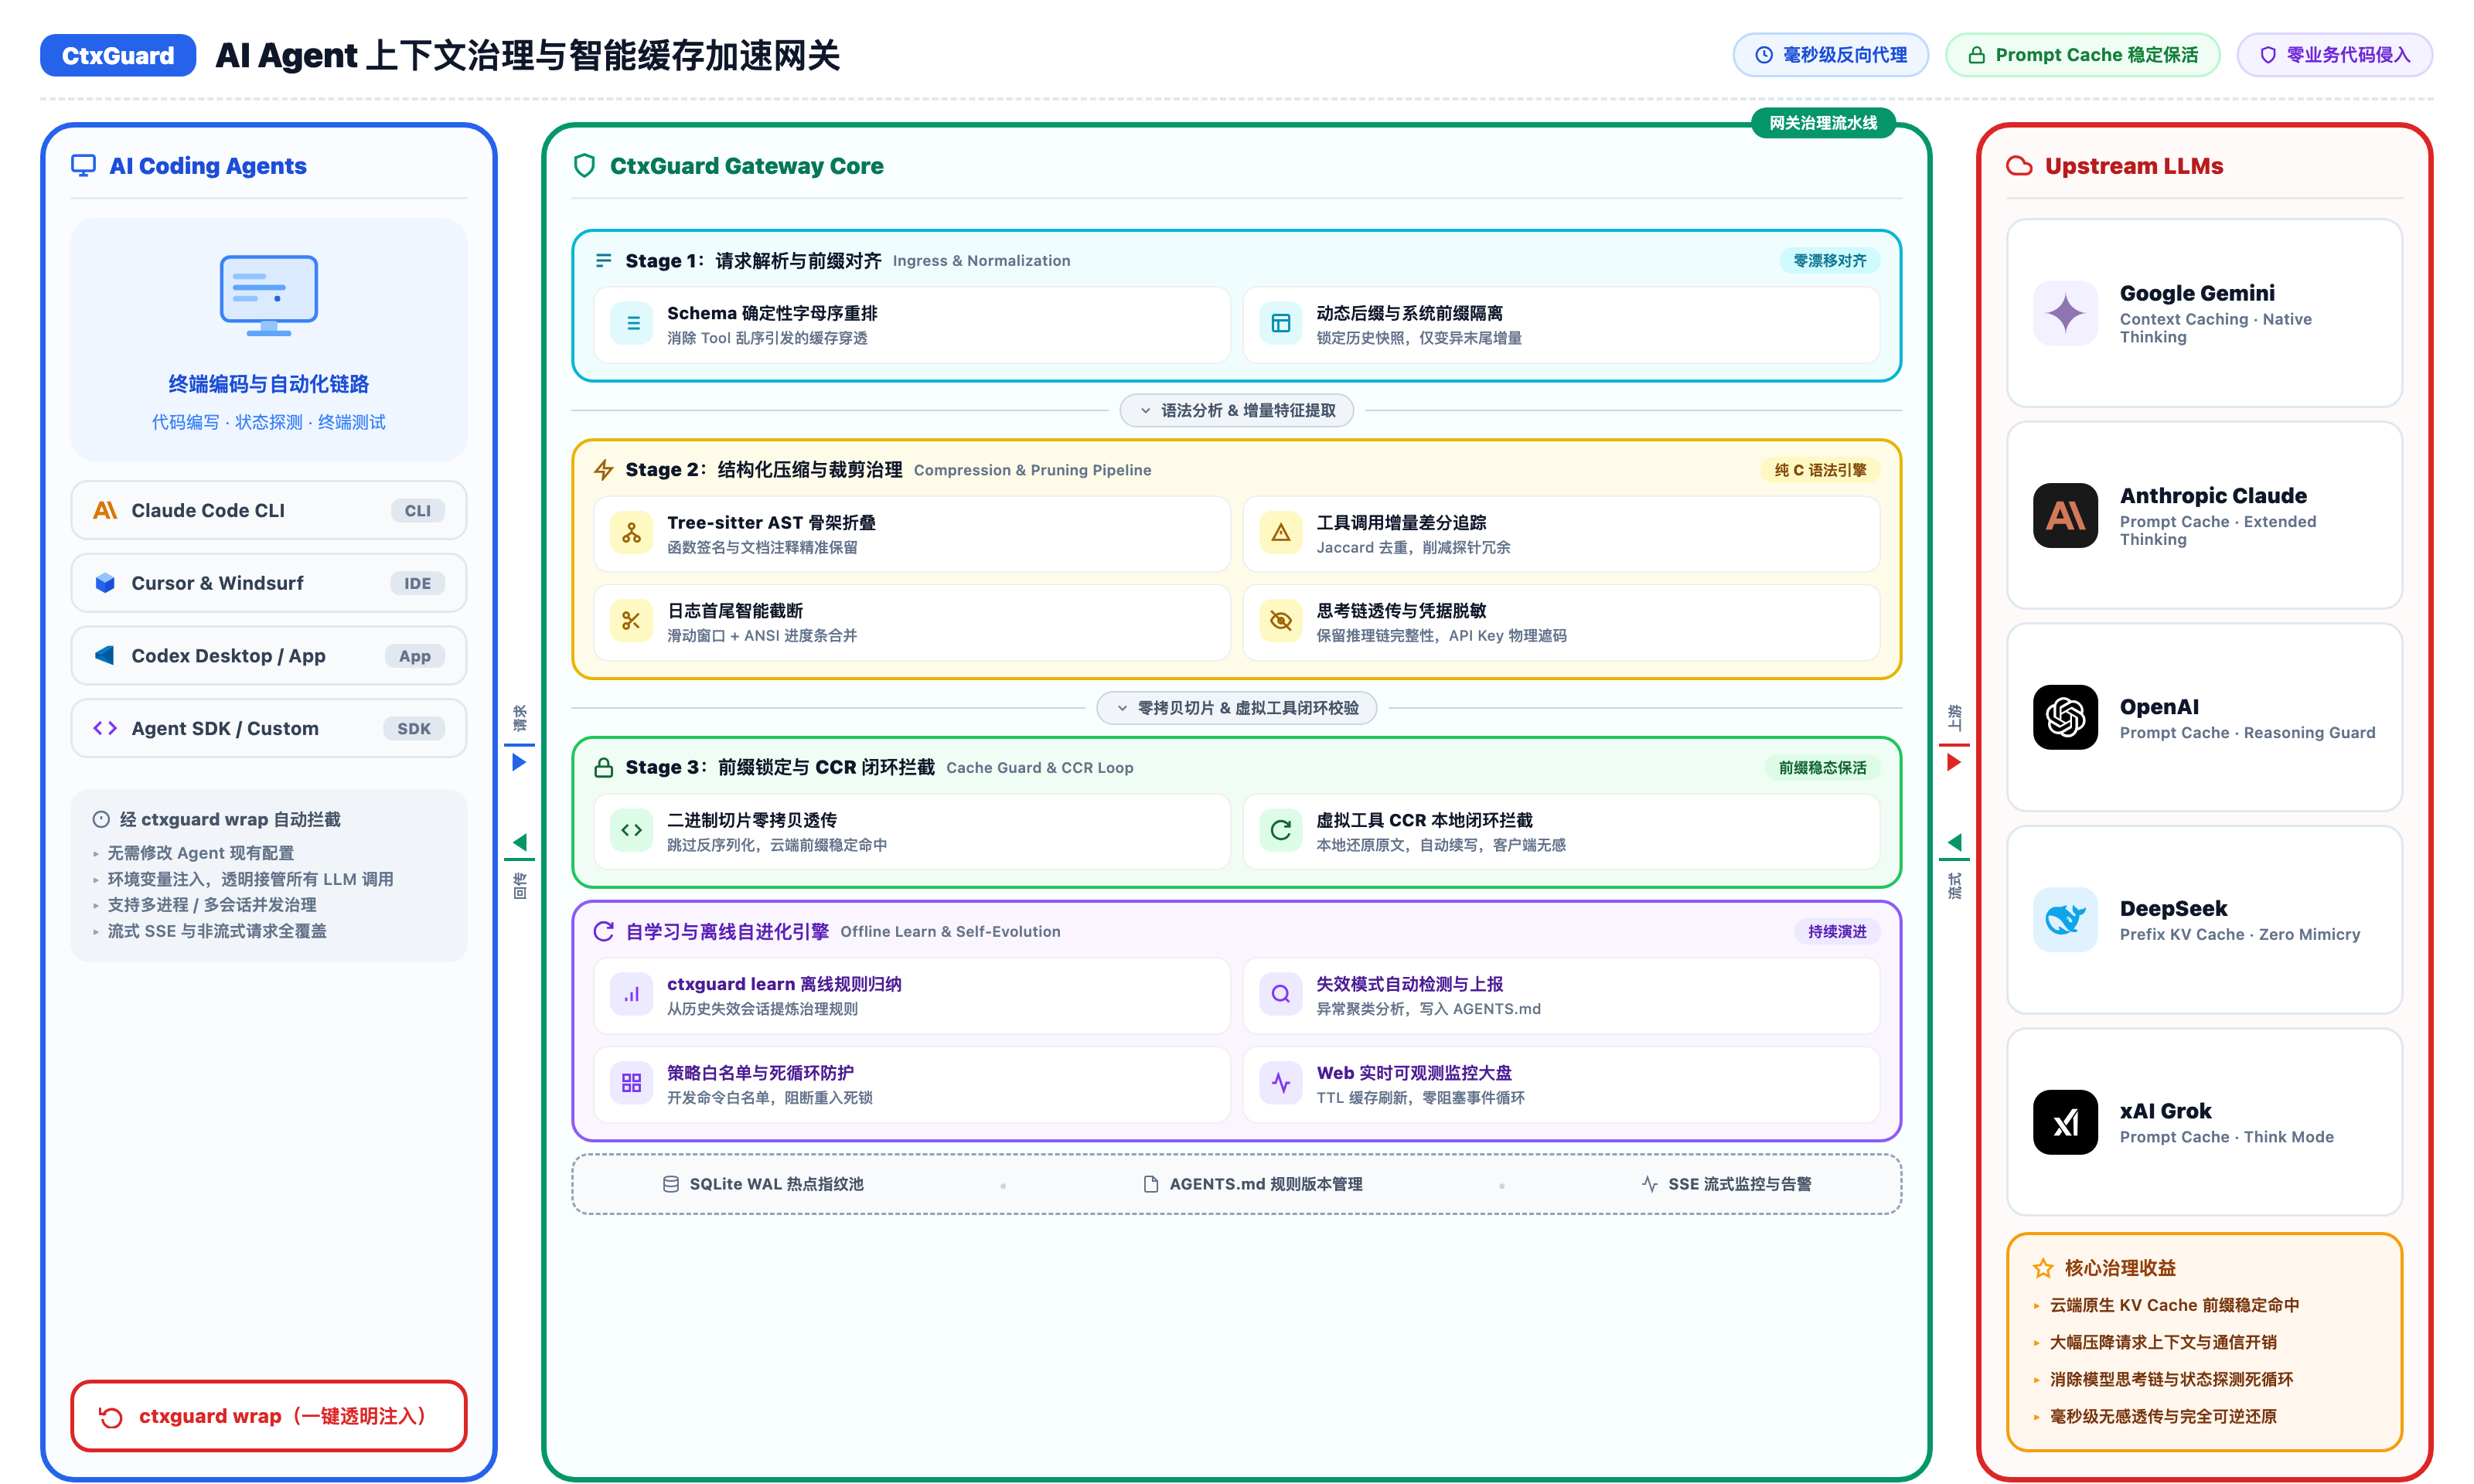Click the 经 ctxguard wrap 自动拦截 note title
The image size is (2474, 1484).
230,819
